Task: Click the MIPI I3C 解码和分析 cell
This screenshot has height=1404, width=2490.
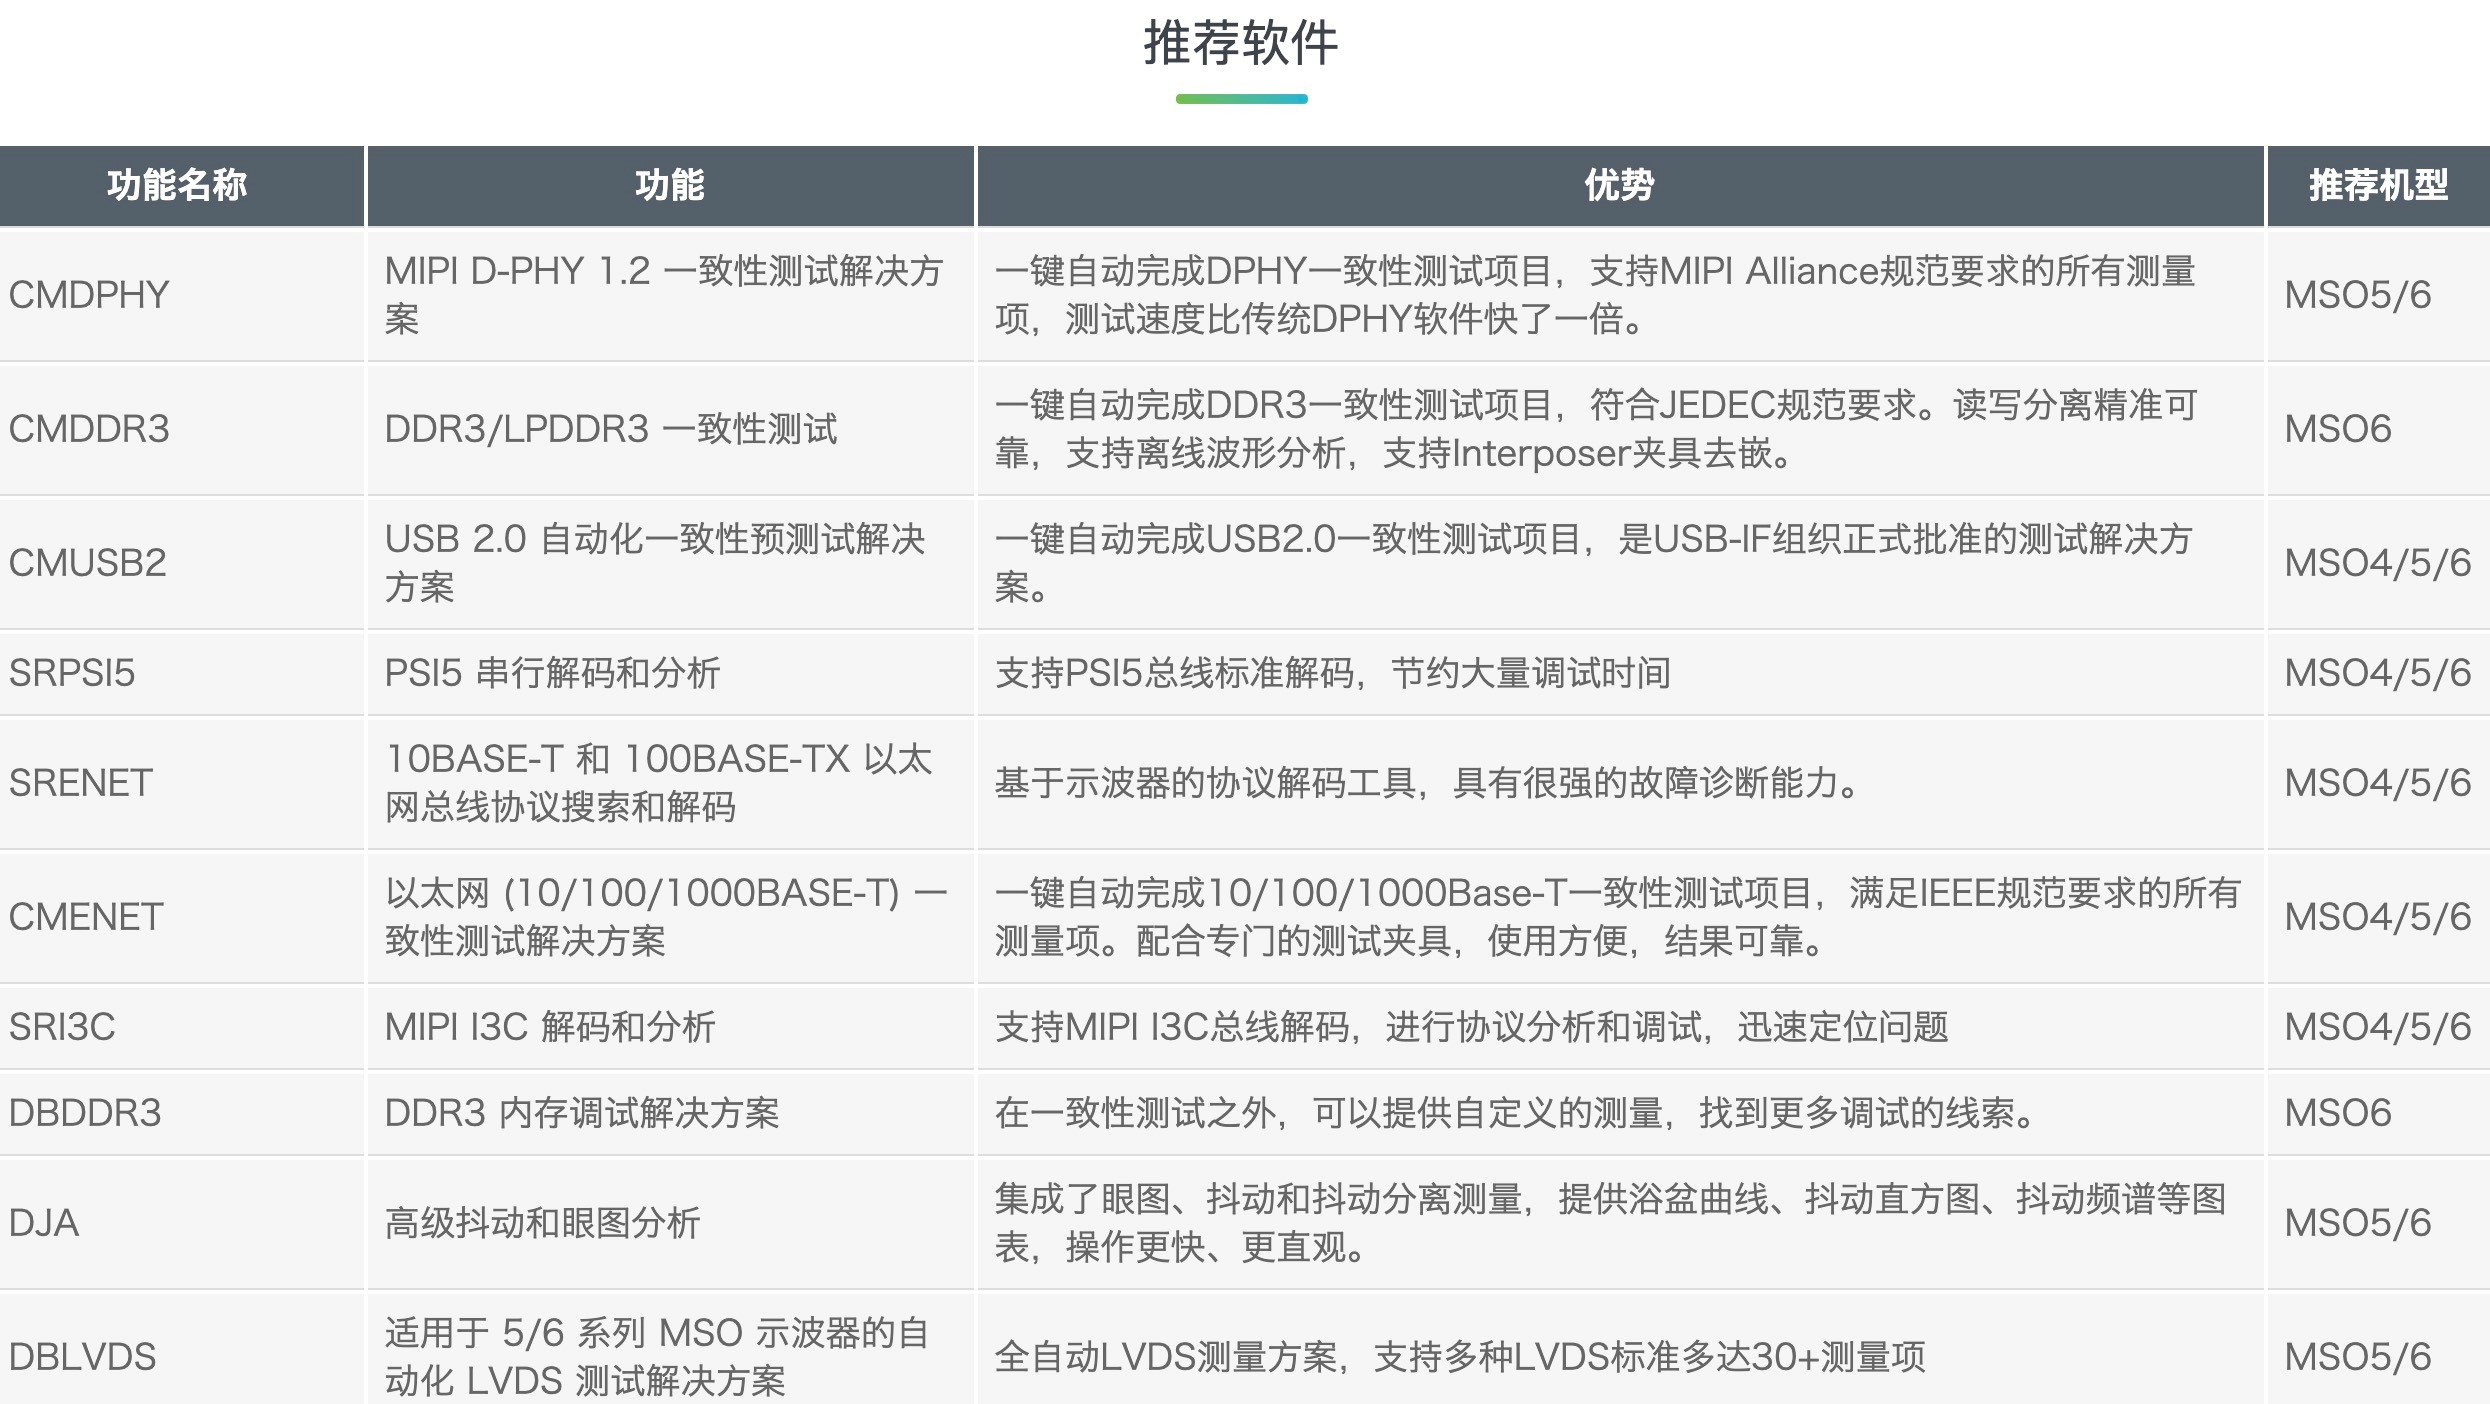Action: [550, 1027]
